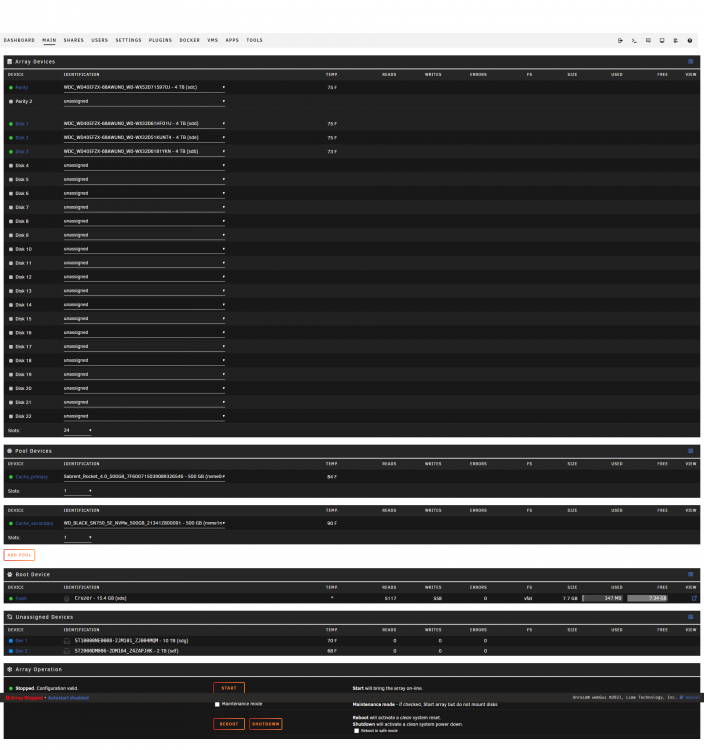Open Cache_primary device dropdown
Viewport: 704px width, 750px height.
(x=144, y=476)
